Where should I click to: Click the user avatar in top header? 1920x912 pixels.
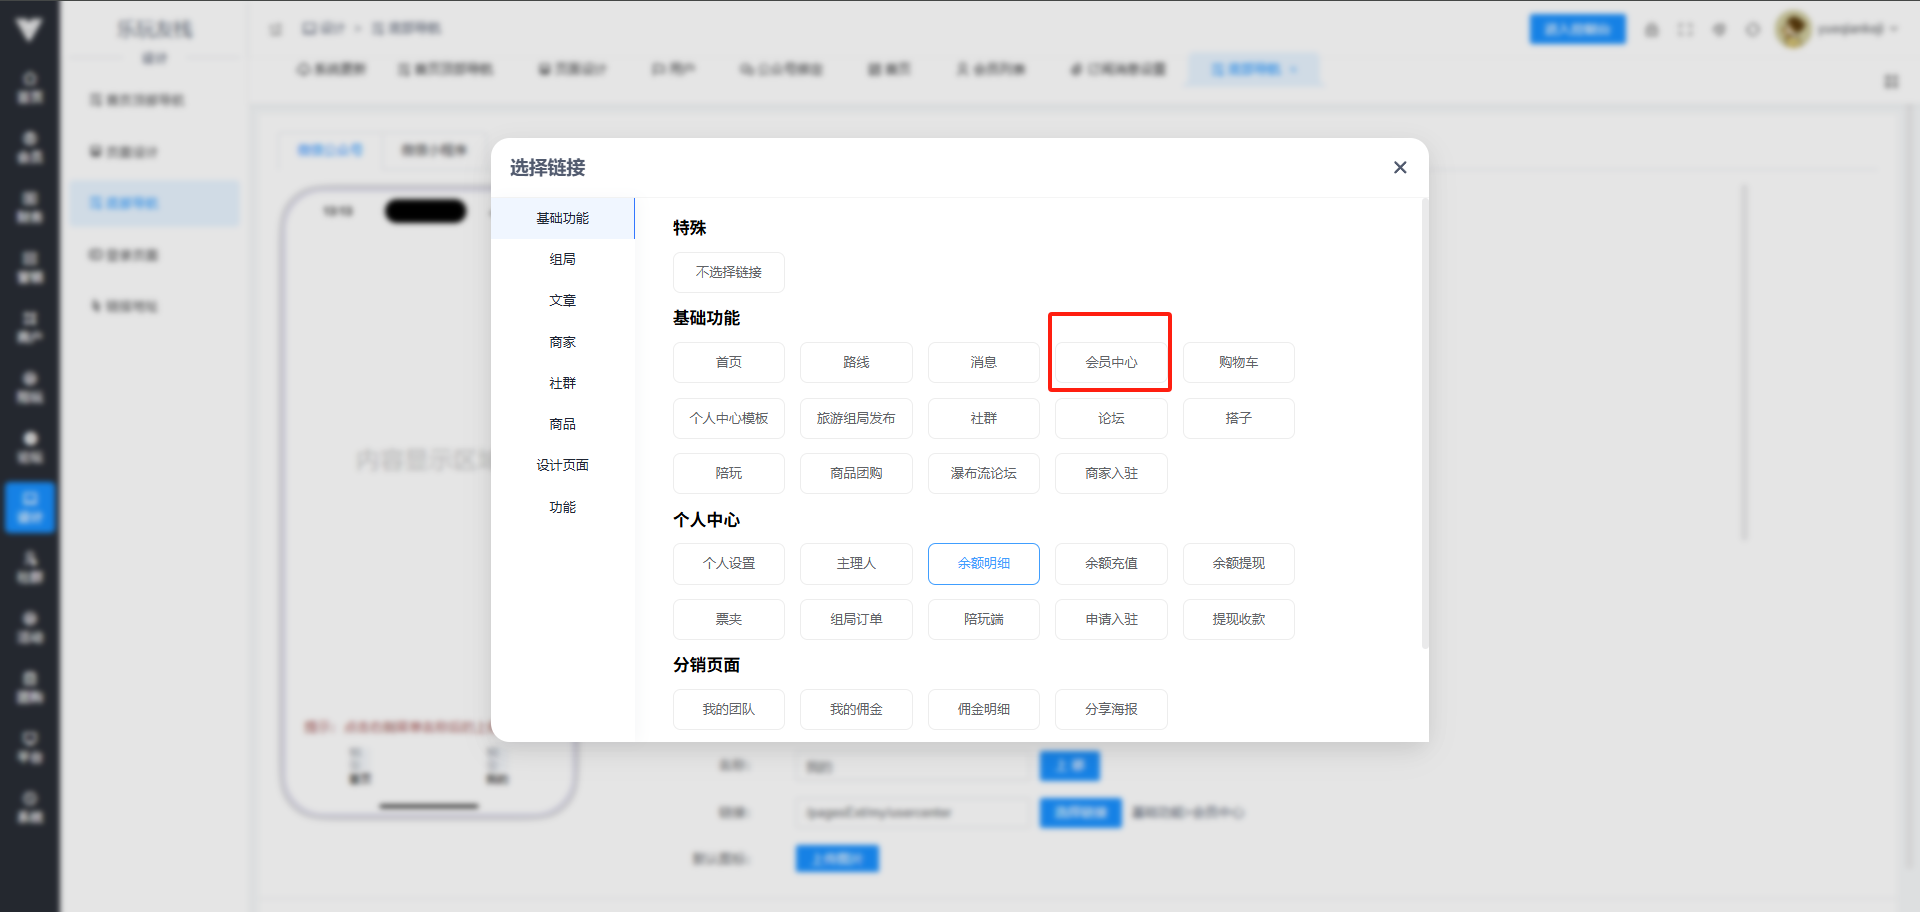(x=1792, y=29)
